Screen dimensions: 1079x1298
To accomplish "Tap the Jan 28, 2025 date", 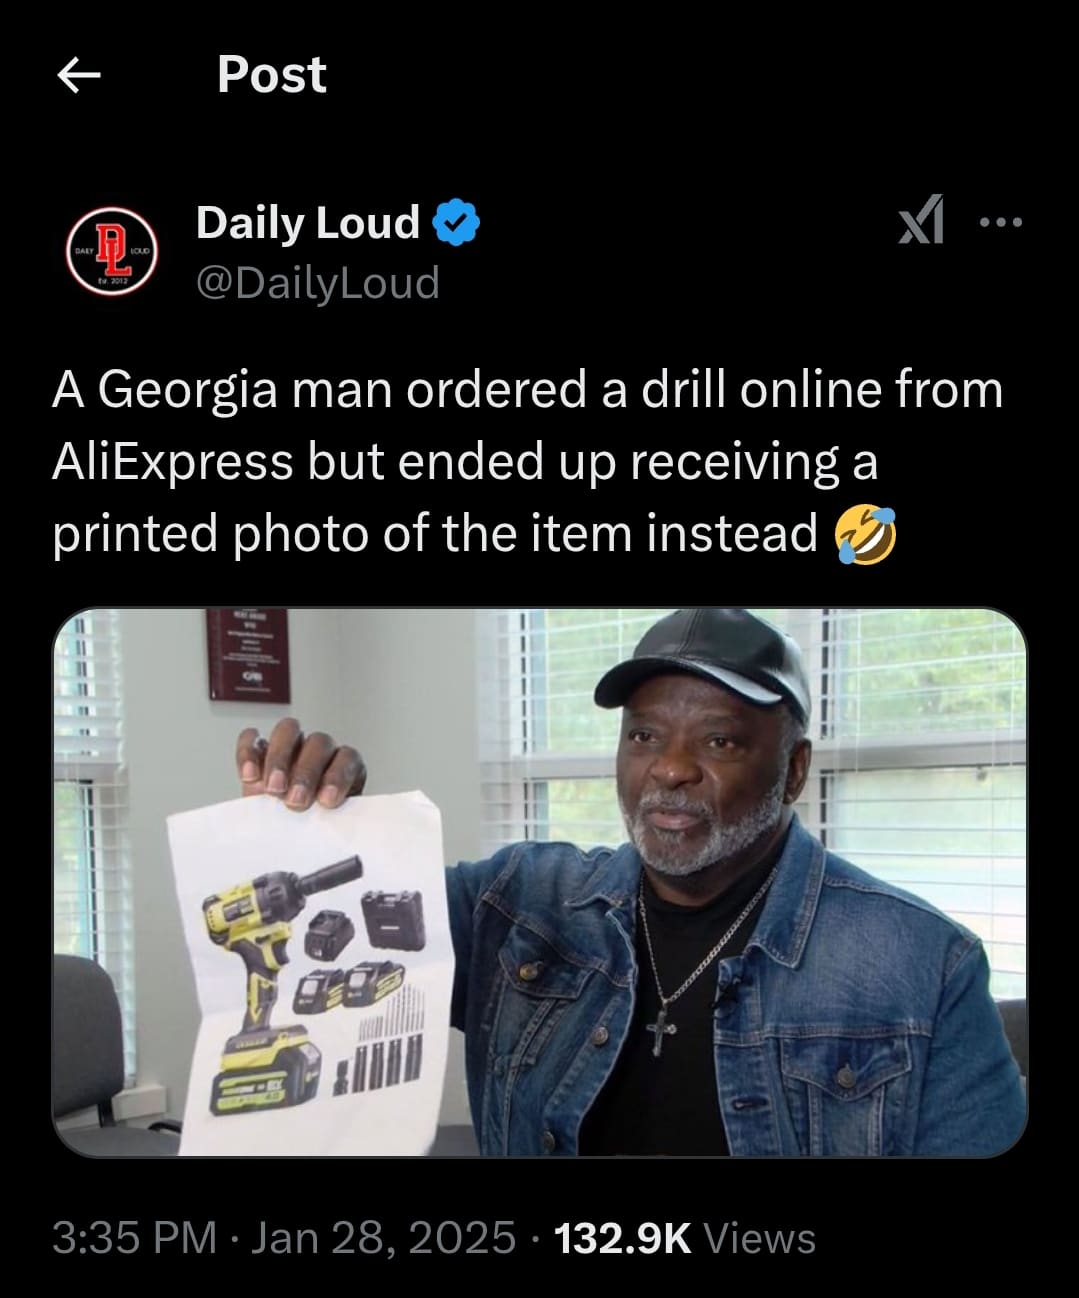I will pos(383,1238).
